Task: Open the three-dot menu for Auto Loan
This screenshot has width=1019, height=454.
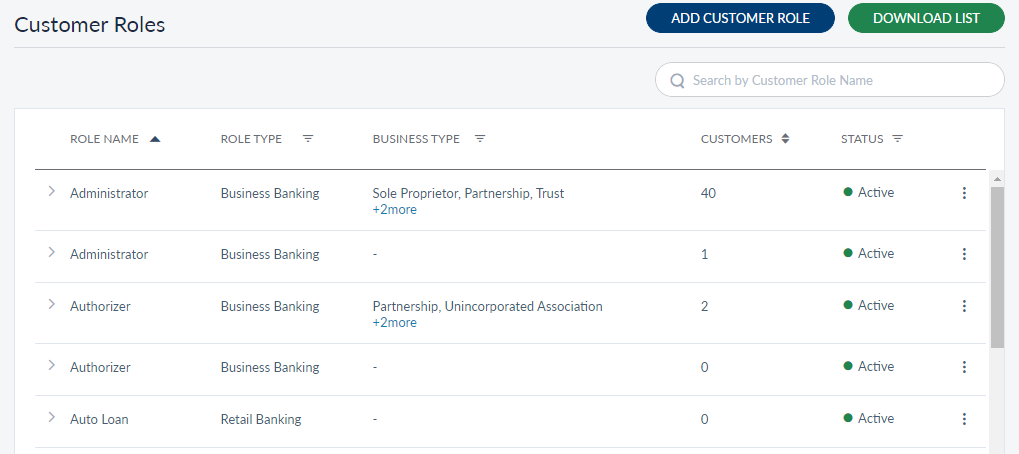Action: tap(964, 420)
